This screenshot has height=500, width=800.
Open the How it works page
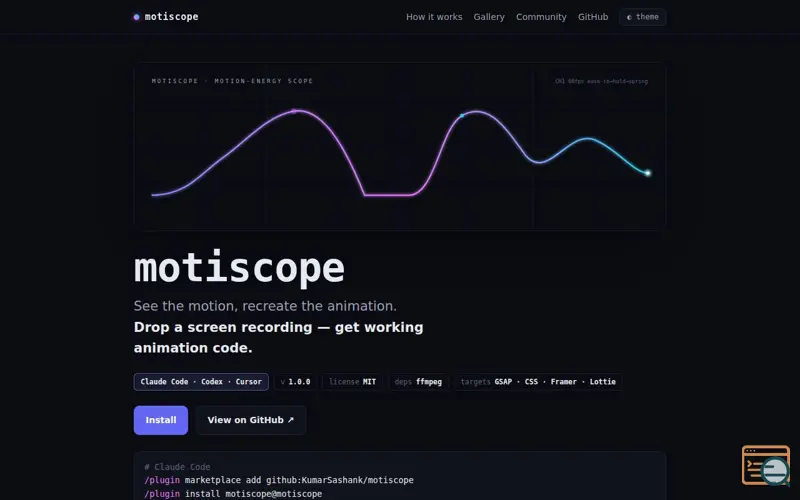pyautogui.click(x=434, y=17)
